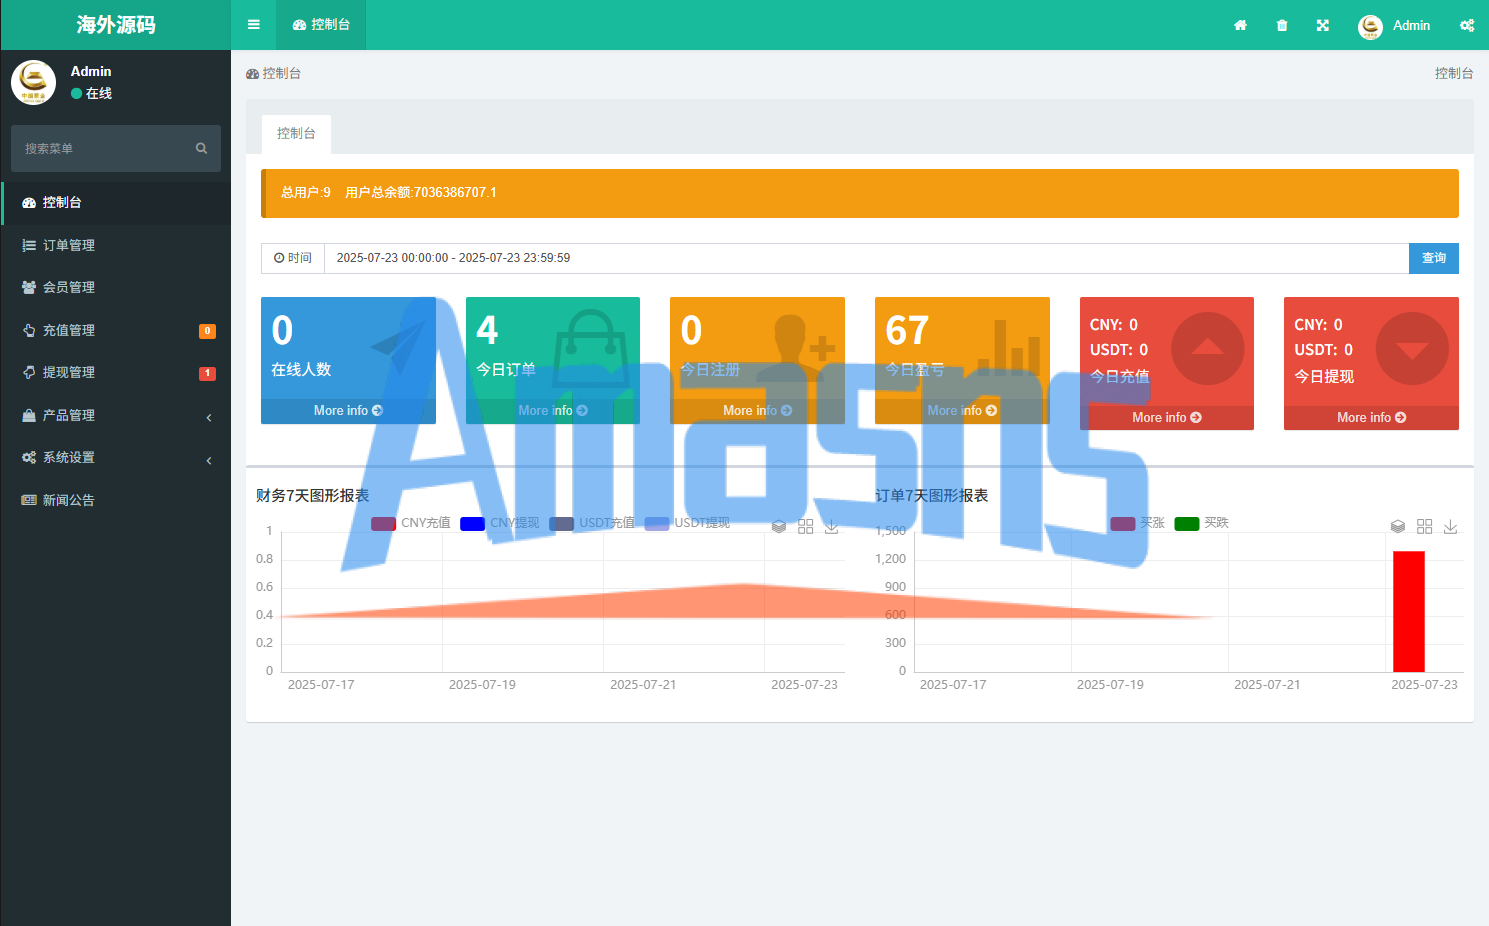Toggle 买跌 legend series in order chart
Image resolution: width=1489 pixels, height=926 pixels.
point(1201,523)
